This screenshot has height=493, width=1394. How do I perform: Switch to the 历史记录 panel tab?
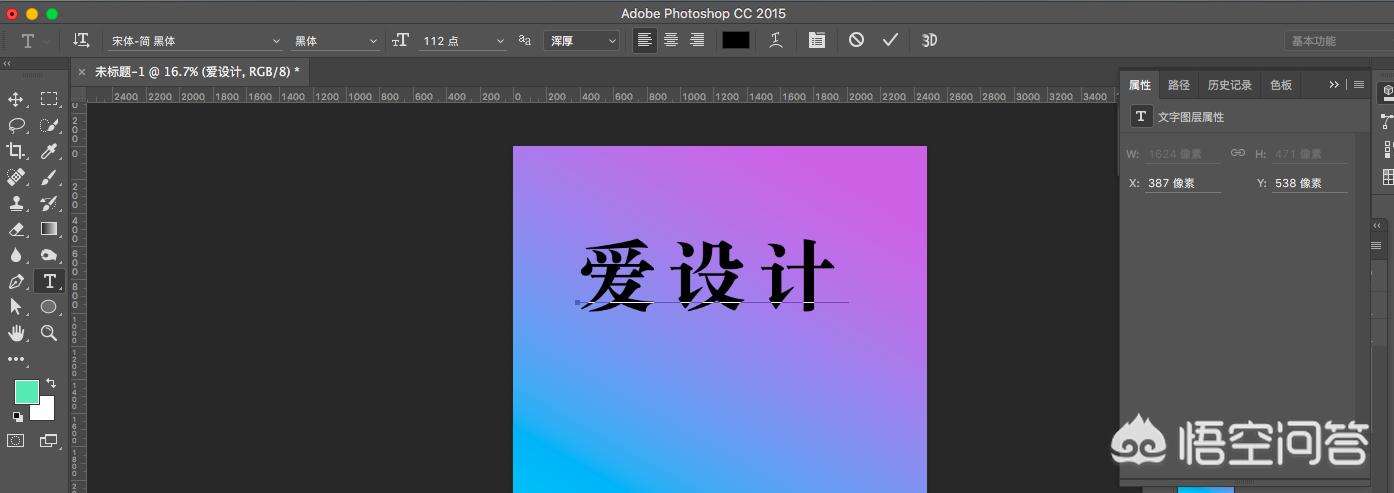tap(1229, 85)
